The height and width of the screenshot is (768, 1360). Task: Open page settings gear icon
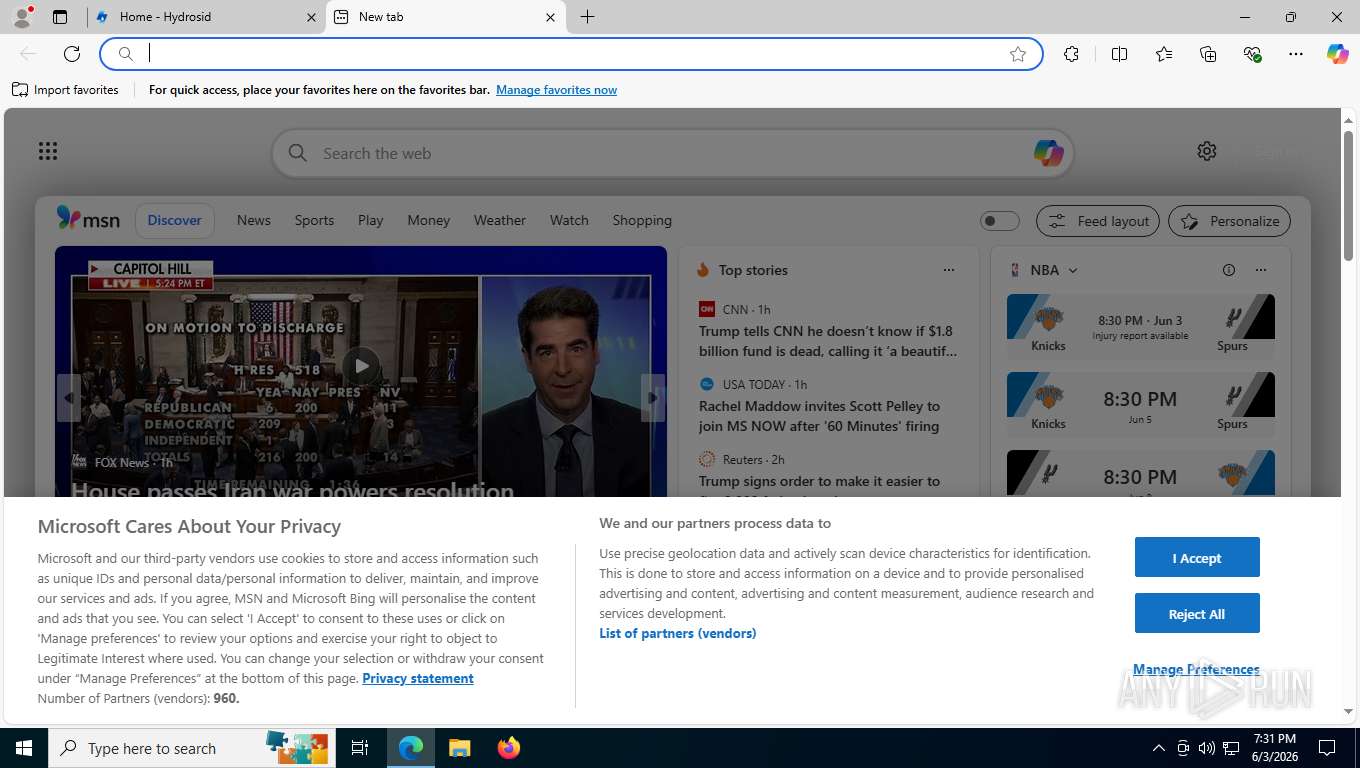pyautogui.click(x=1207, y=151)
